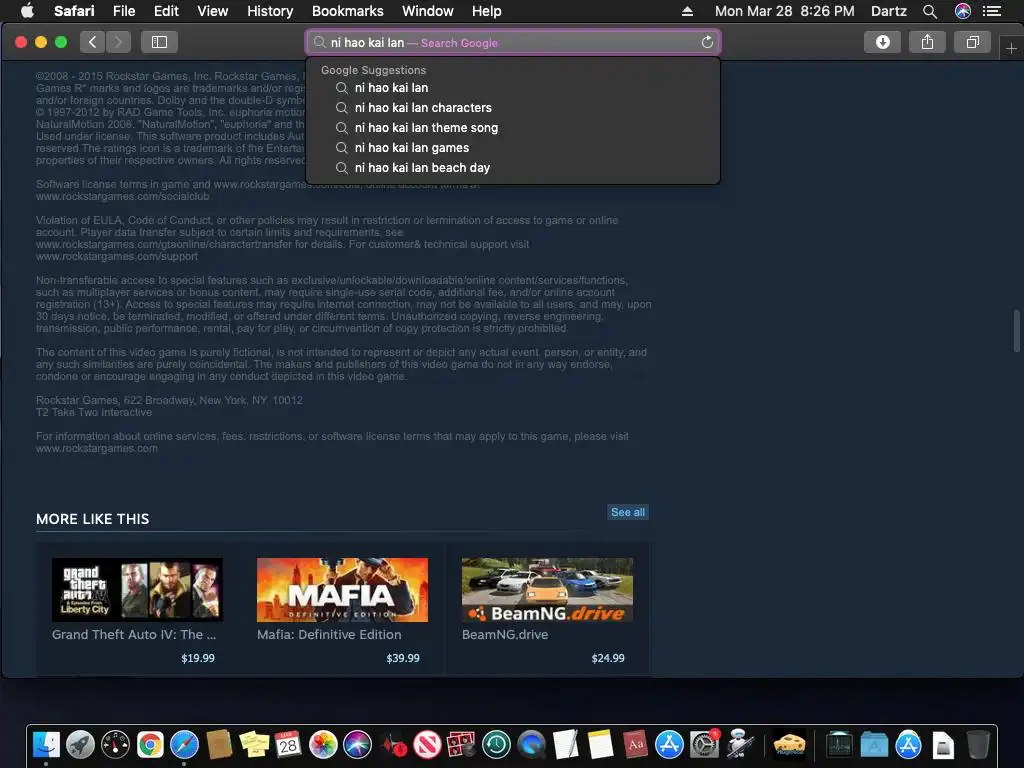Click the page's vertical scrollbar thumb
Viewport: 1024px width, 768px height.
click(1016, 331)
